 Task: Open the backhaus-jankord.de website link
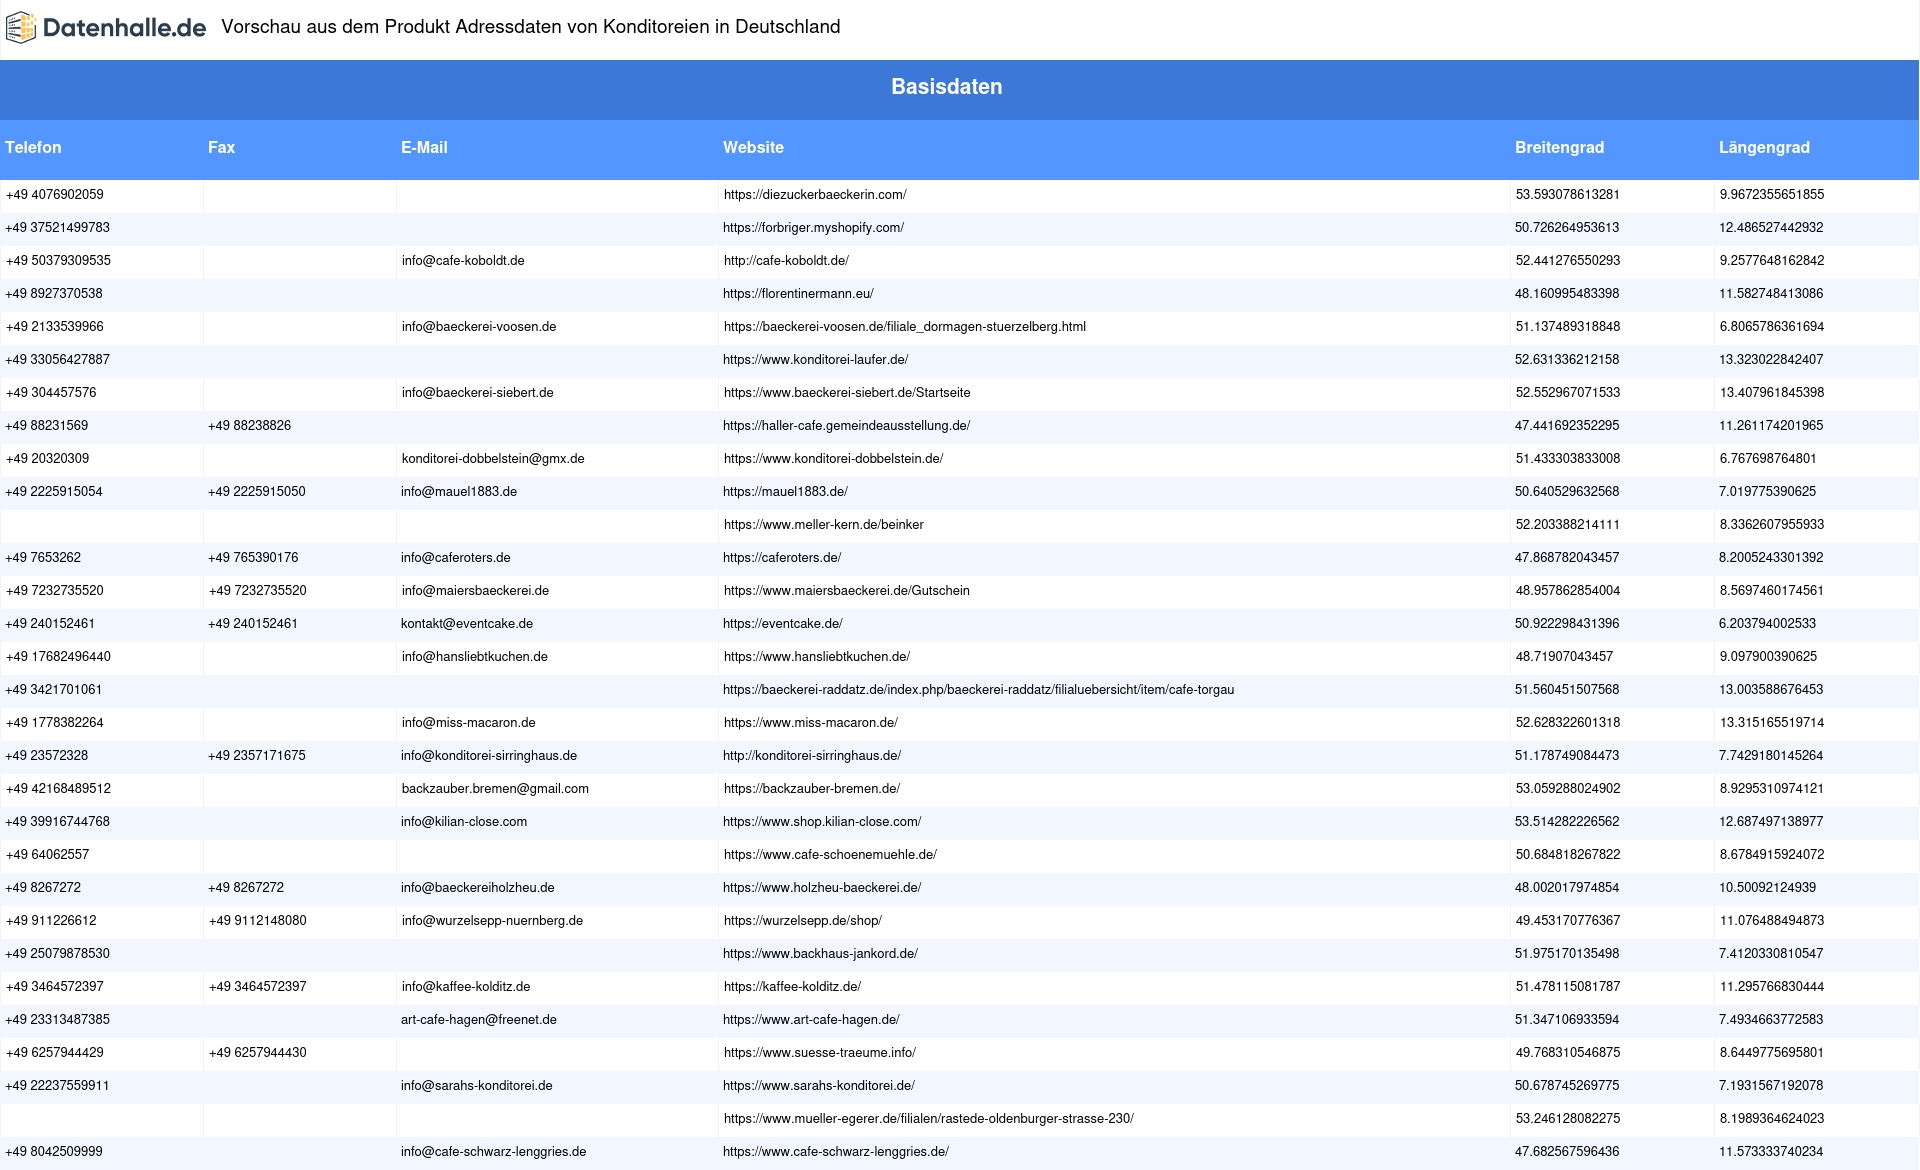pyautogui.click(x=820, y=954)
